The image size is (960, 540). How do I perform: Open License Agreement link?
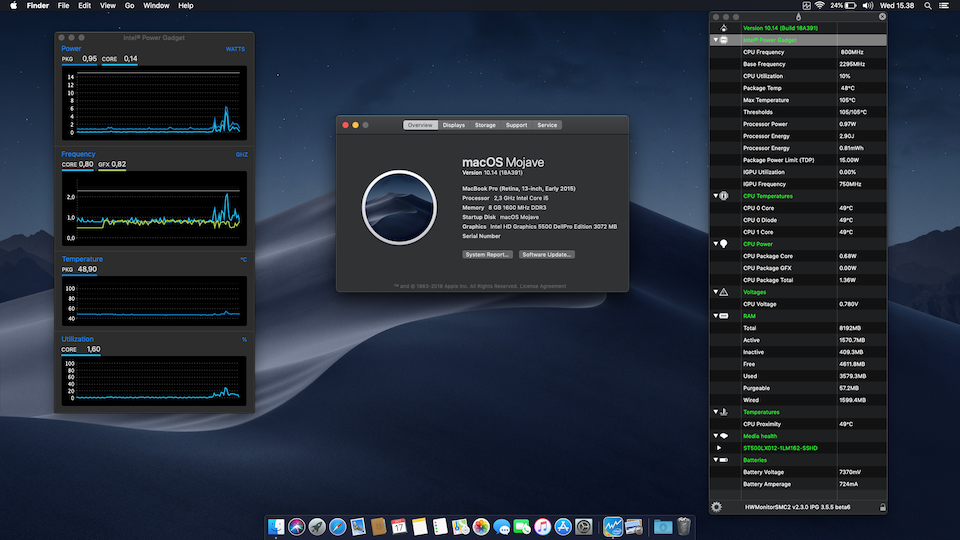point(542,286)
